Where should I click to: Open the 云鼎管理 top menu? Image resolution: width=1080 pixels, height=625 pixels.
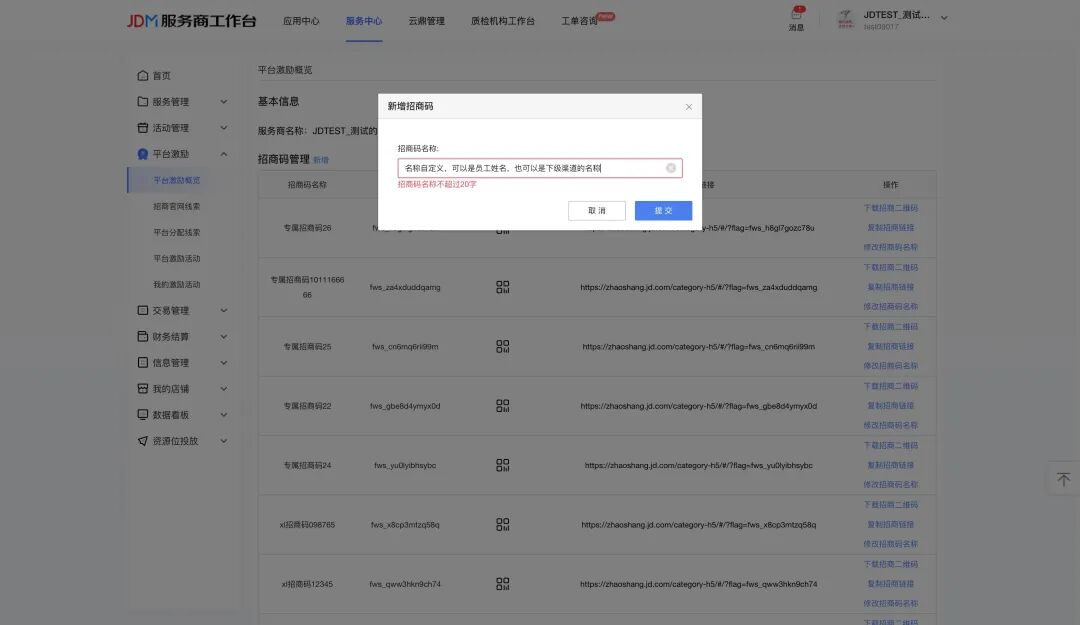426,21
